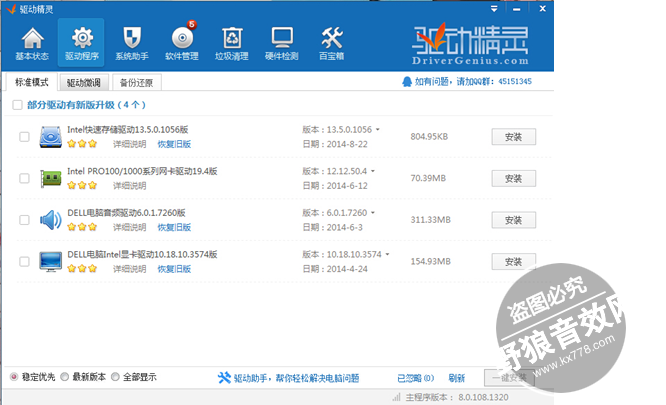Click the file size 154.93MB

(x=430, y=261)
